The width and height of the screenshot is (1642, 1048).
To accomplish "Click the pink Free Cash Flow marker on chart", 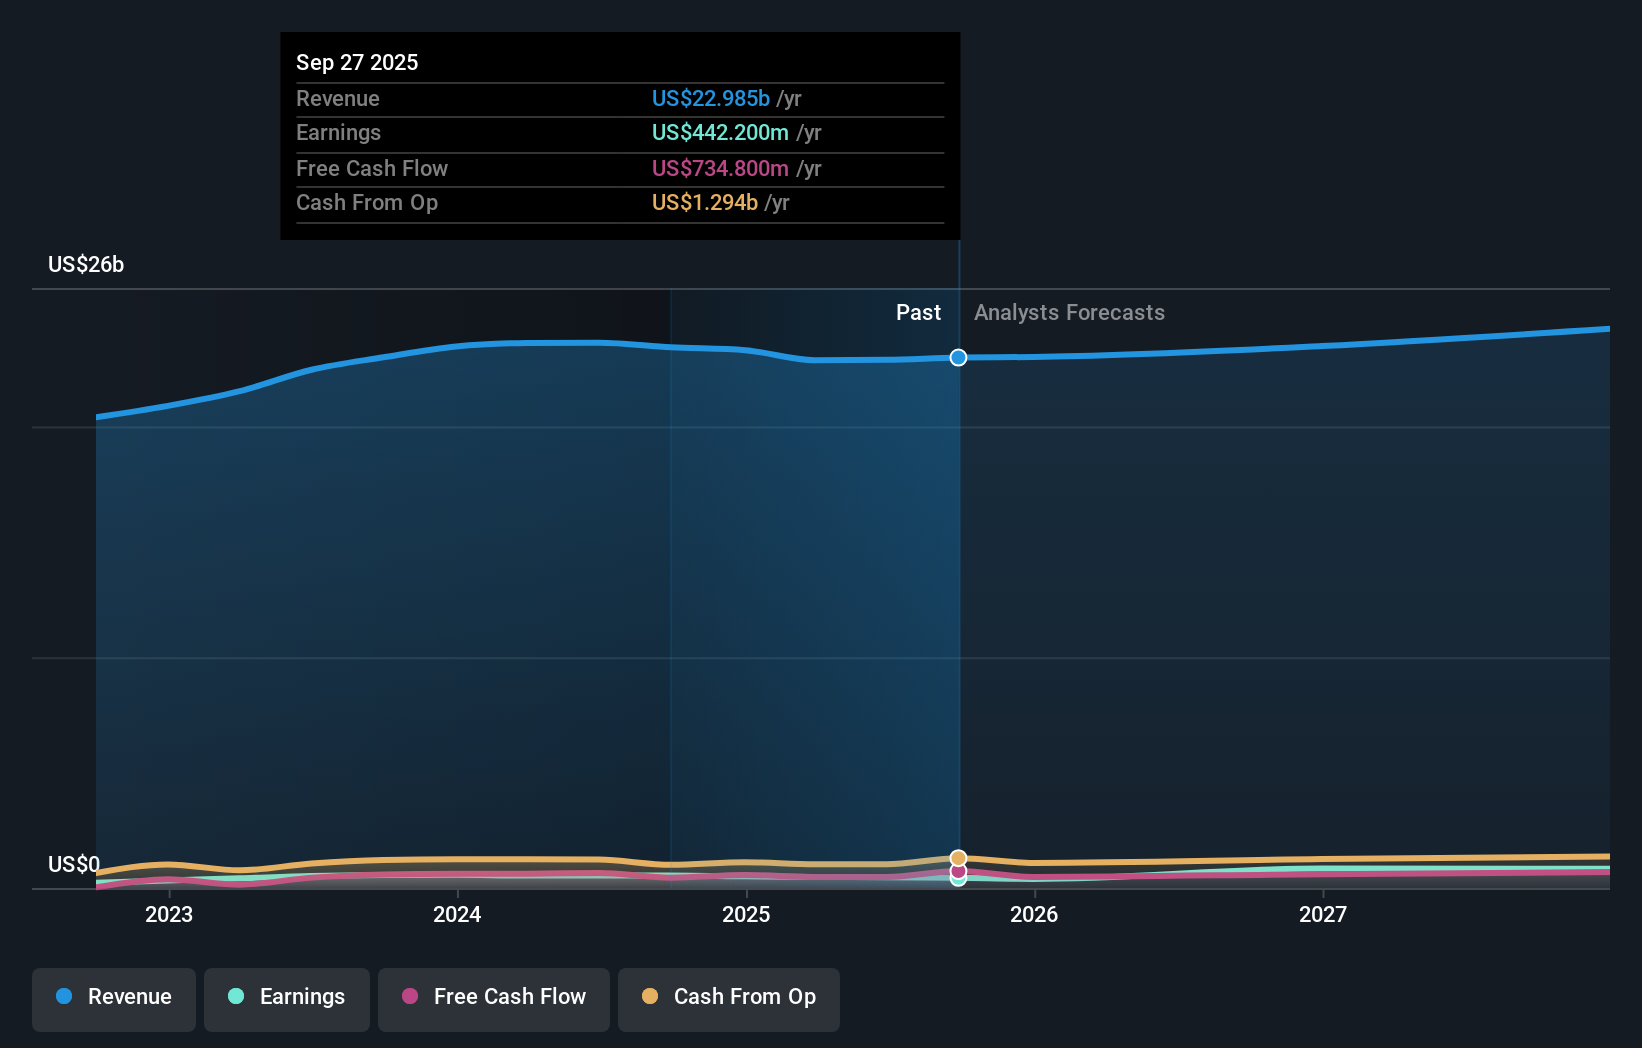I will (957, 871).
